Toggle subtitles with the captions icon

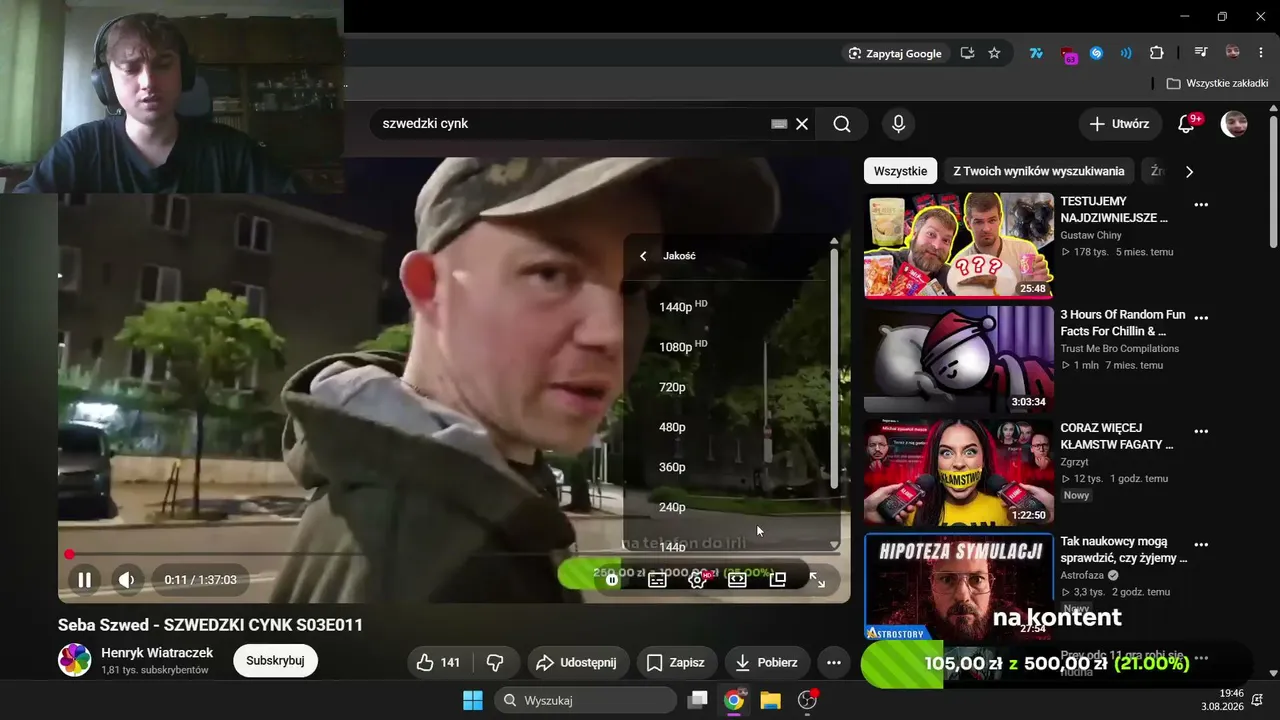(x=657, y=579)
